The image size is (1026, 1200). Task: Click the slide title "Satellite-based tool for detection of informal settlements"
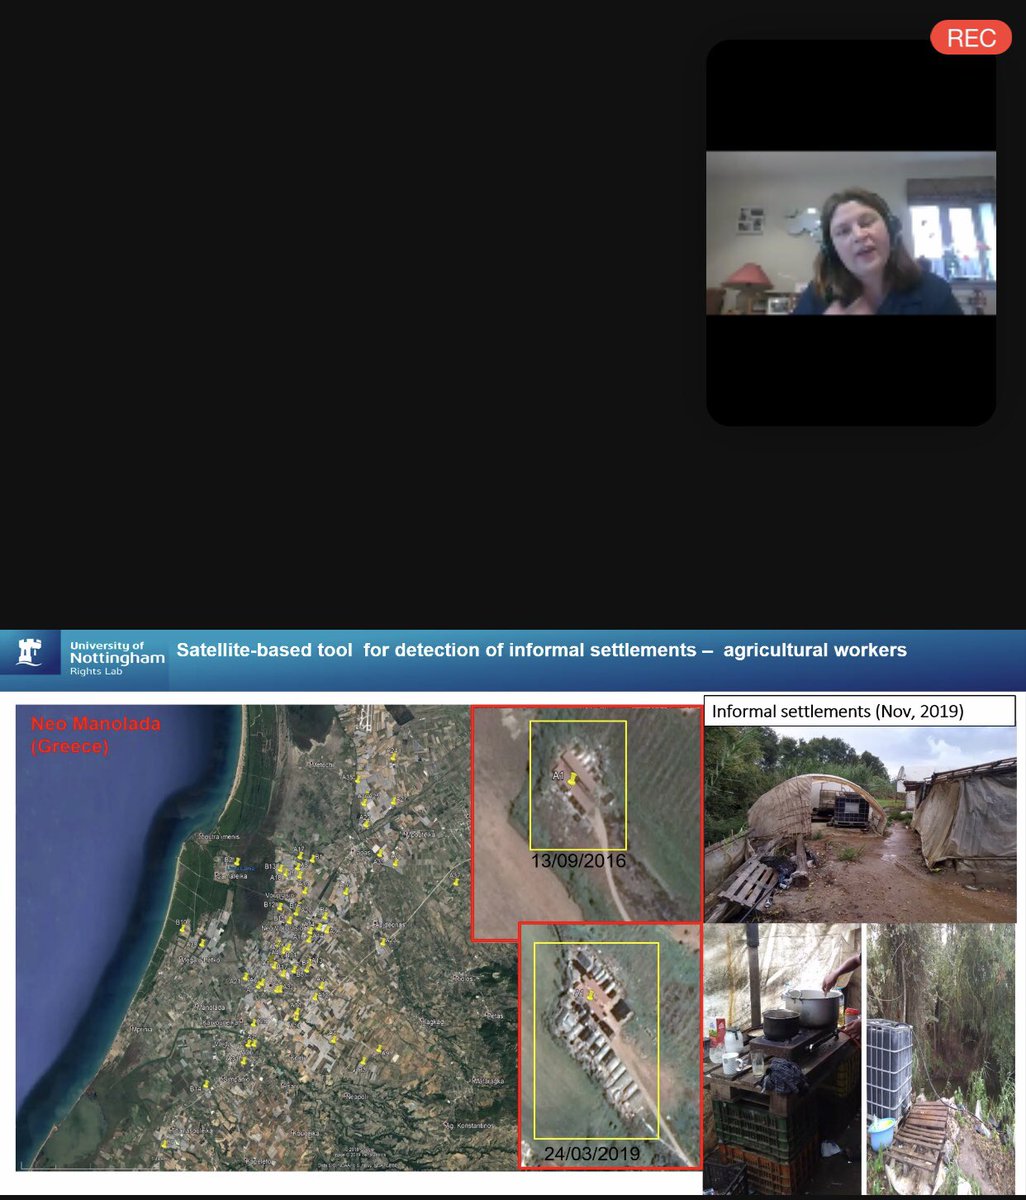click(541, 651)
